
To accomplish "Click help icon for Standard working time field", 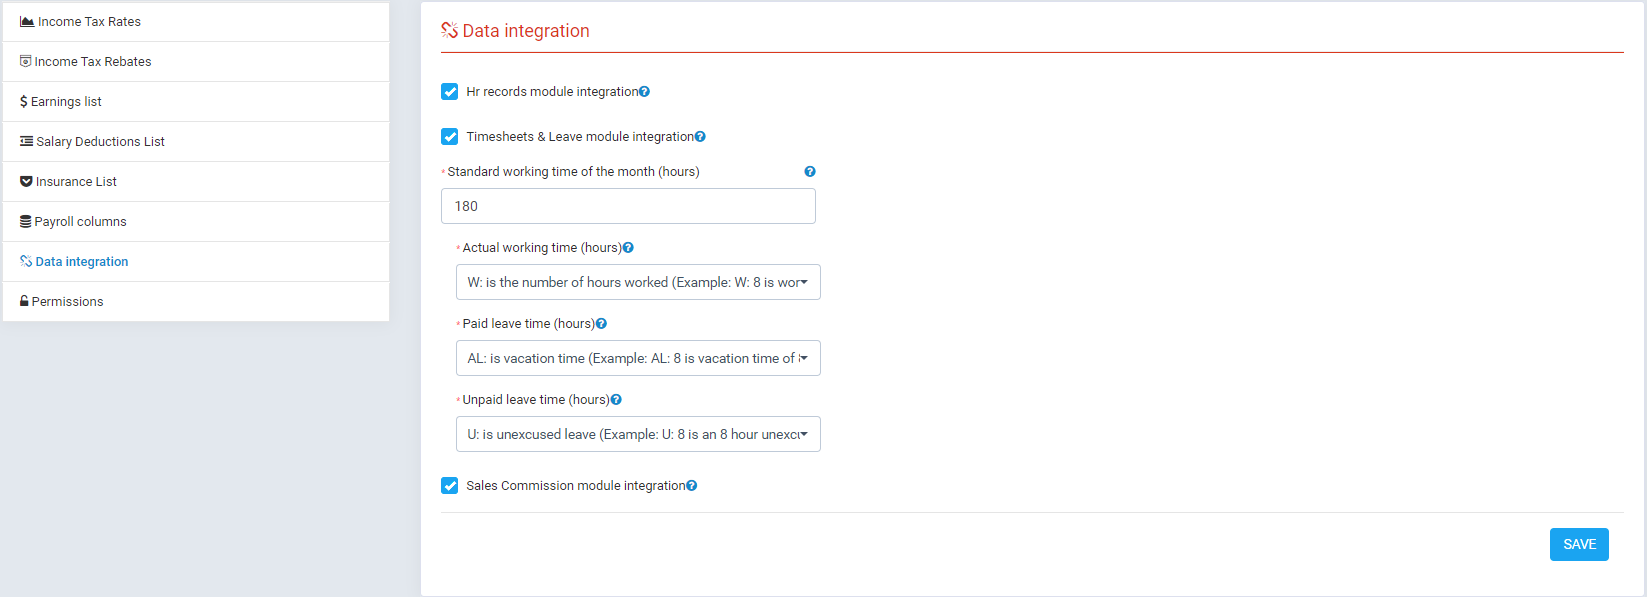I will tap(810, 172).
